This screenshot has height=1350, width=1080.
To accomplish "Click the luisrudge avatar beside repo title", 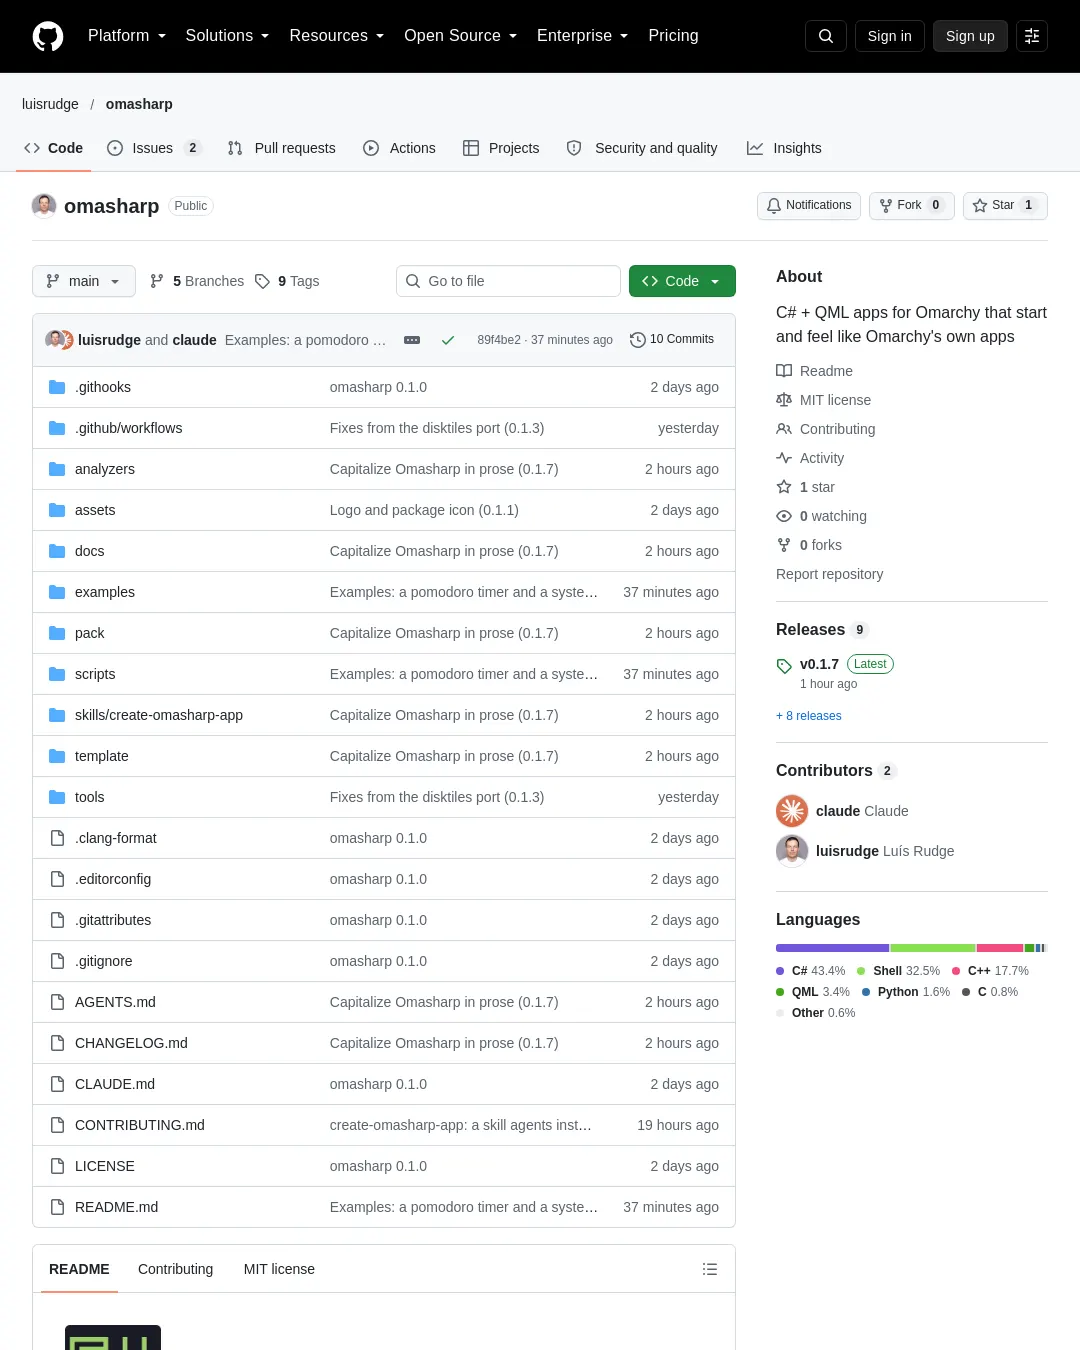I will 44,206.
